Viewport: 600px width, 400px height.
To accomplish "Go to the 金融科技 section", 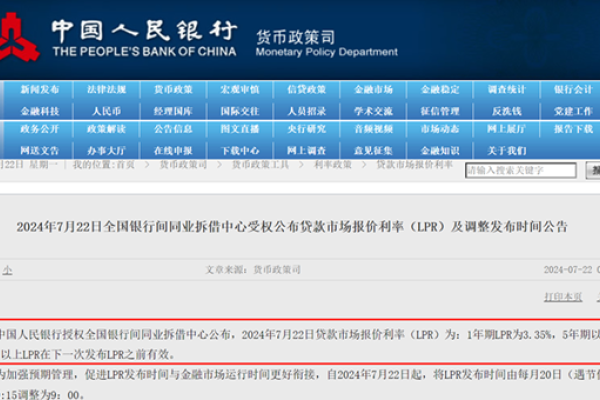I will tap(40, 111).
